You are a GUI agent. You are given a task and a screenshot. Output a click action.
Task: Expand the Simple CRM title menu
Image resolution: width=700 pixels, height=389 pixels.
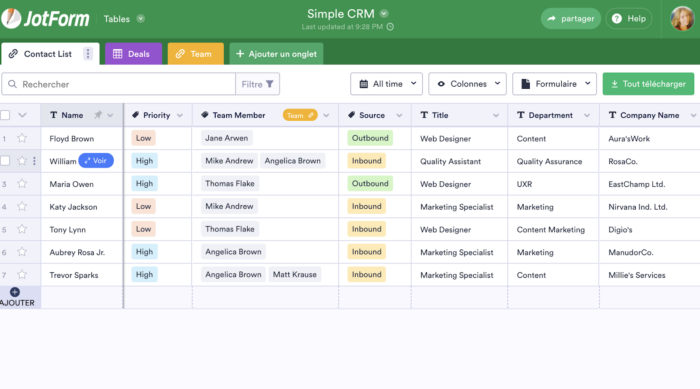(384, 13)
